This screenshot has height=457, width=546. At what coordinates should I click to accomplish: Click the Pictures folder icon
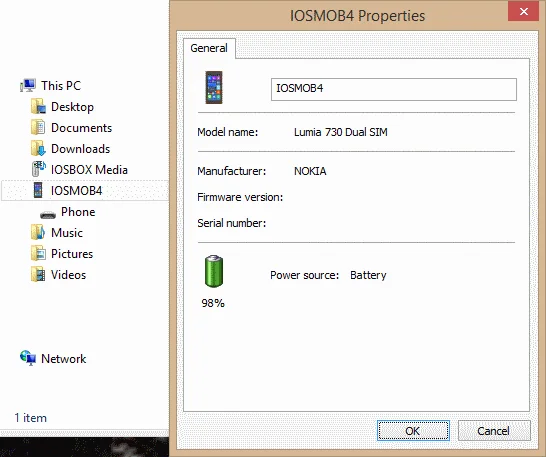38,254
